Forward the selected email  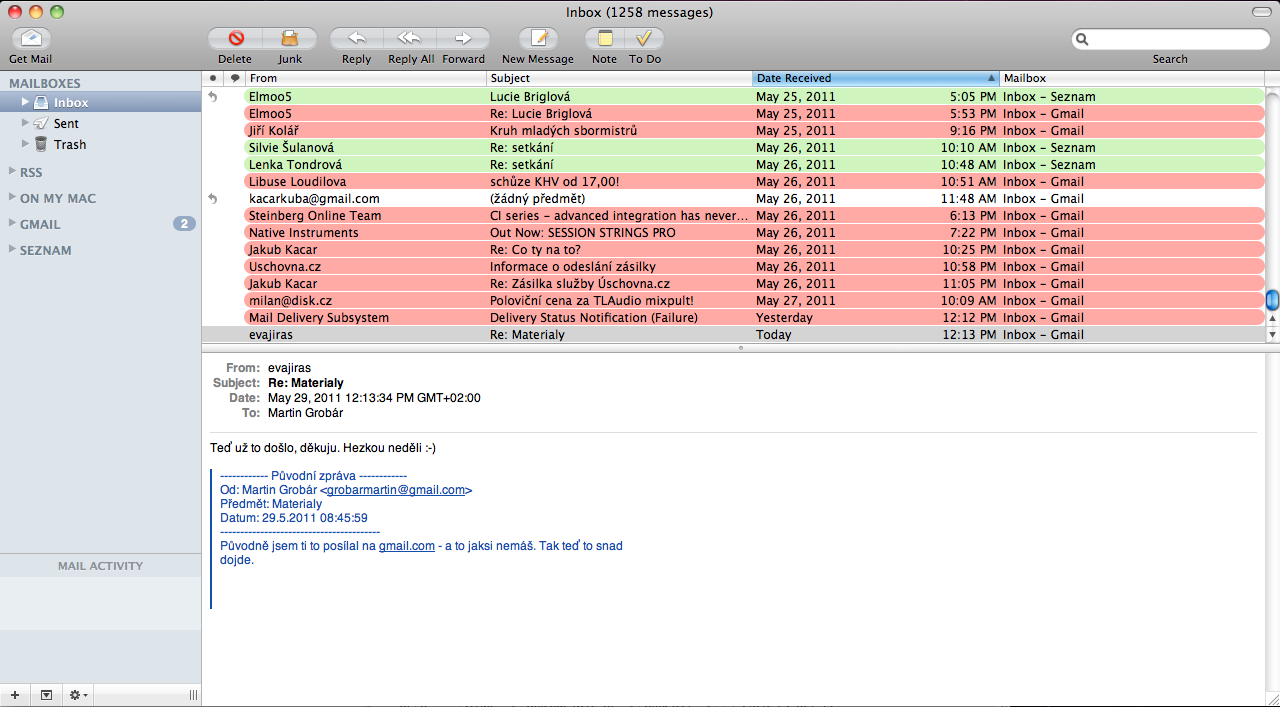coord(463,39)
